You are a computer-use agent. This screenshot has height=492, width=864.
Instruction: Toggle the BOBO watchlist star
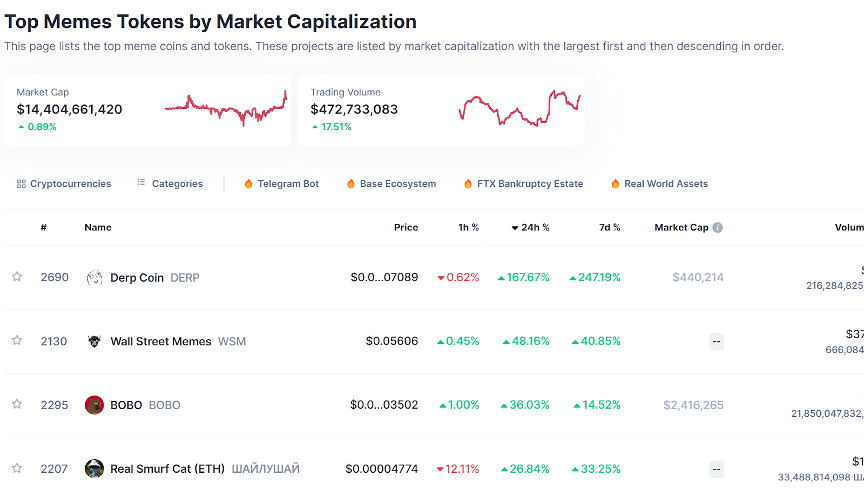click(17, 405)
